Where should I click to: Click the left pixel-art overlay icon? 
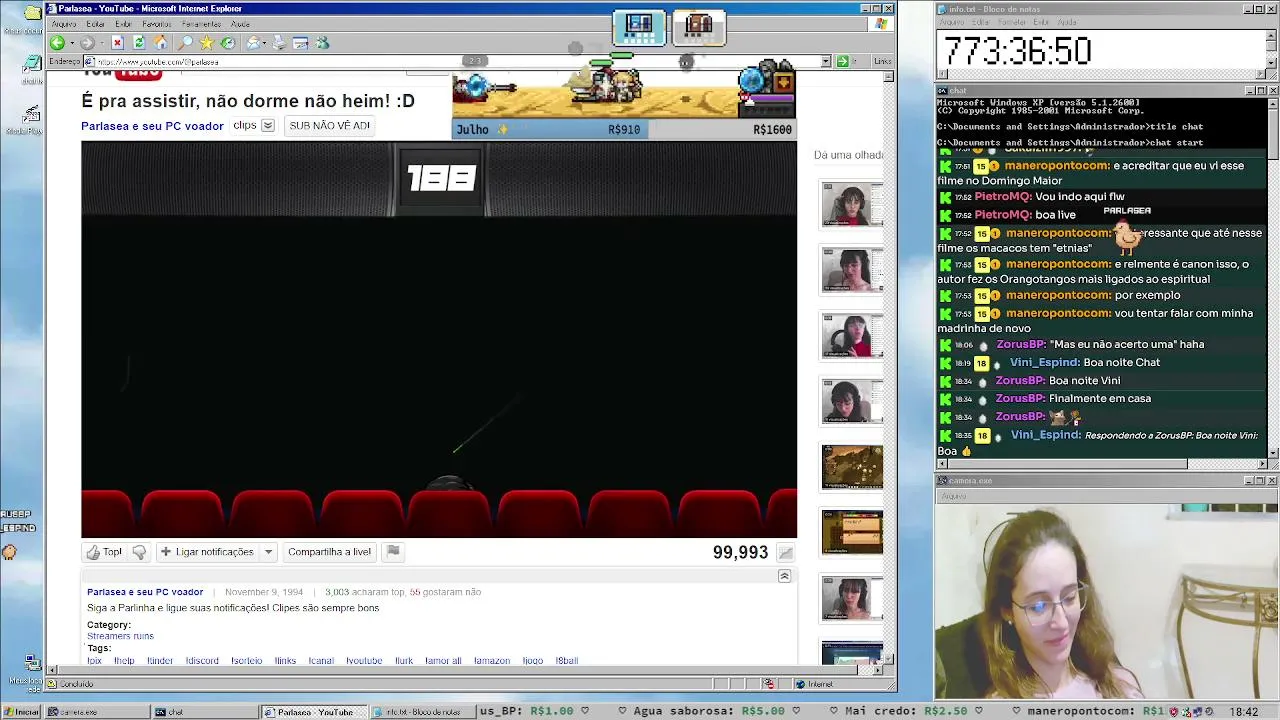pyautogui.click(x=639, y=27)
